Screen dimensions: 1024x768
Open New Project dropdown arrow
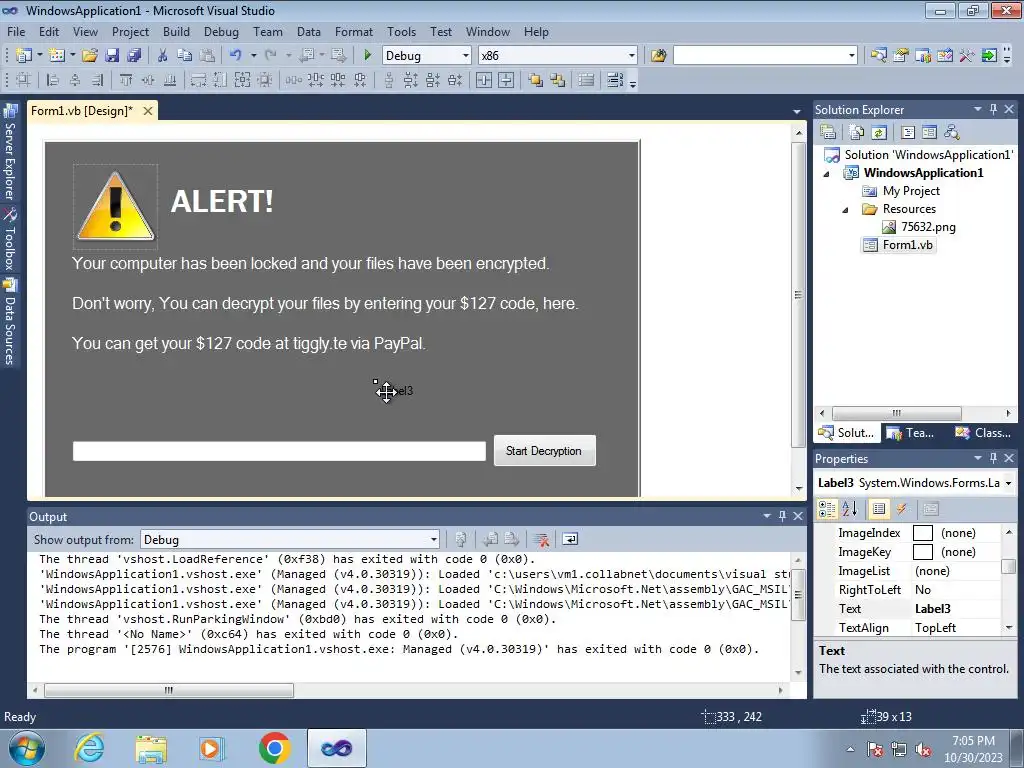(x=40, y=56)
